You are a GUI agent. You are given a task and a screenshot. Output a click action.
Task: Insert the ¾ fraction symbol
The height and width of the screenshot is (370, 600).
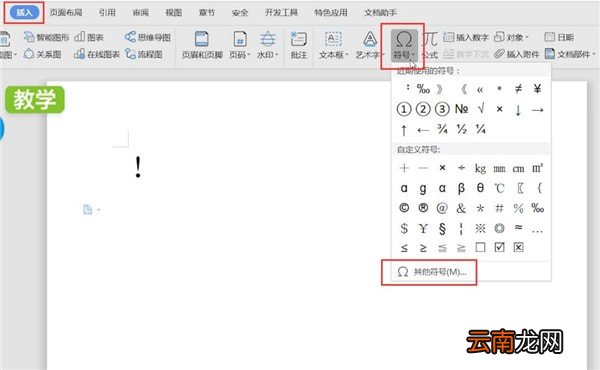442,129
